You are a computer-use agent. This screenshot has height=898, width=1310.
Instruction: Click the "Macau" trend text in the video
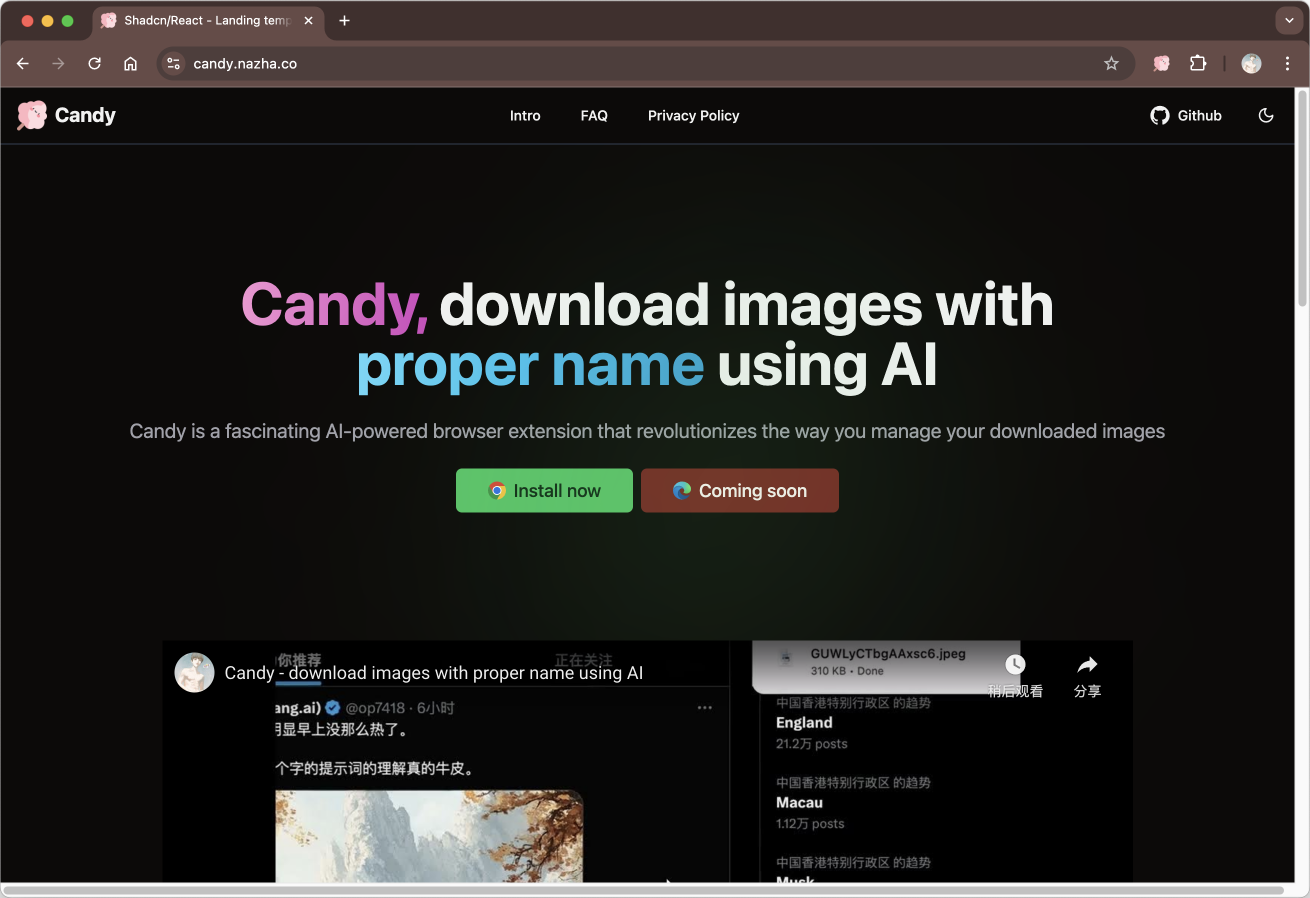(799, 803)
